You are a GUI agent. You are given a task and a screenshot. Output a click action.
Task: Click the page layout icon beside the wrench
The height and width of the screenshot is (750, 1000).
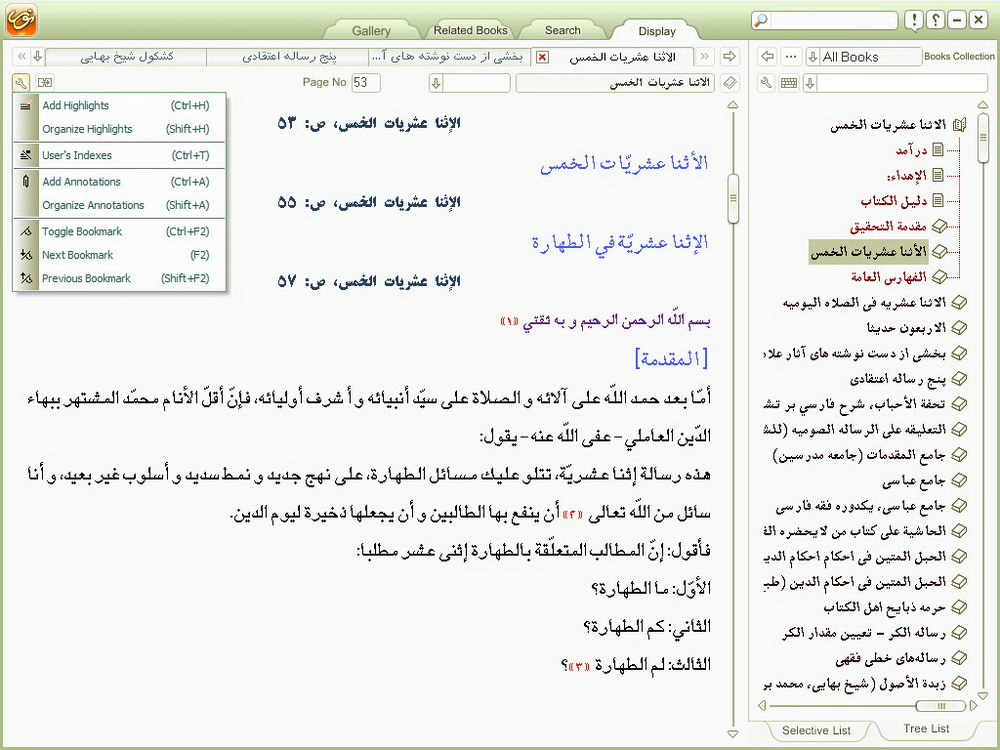pos(45,82)
